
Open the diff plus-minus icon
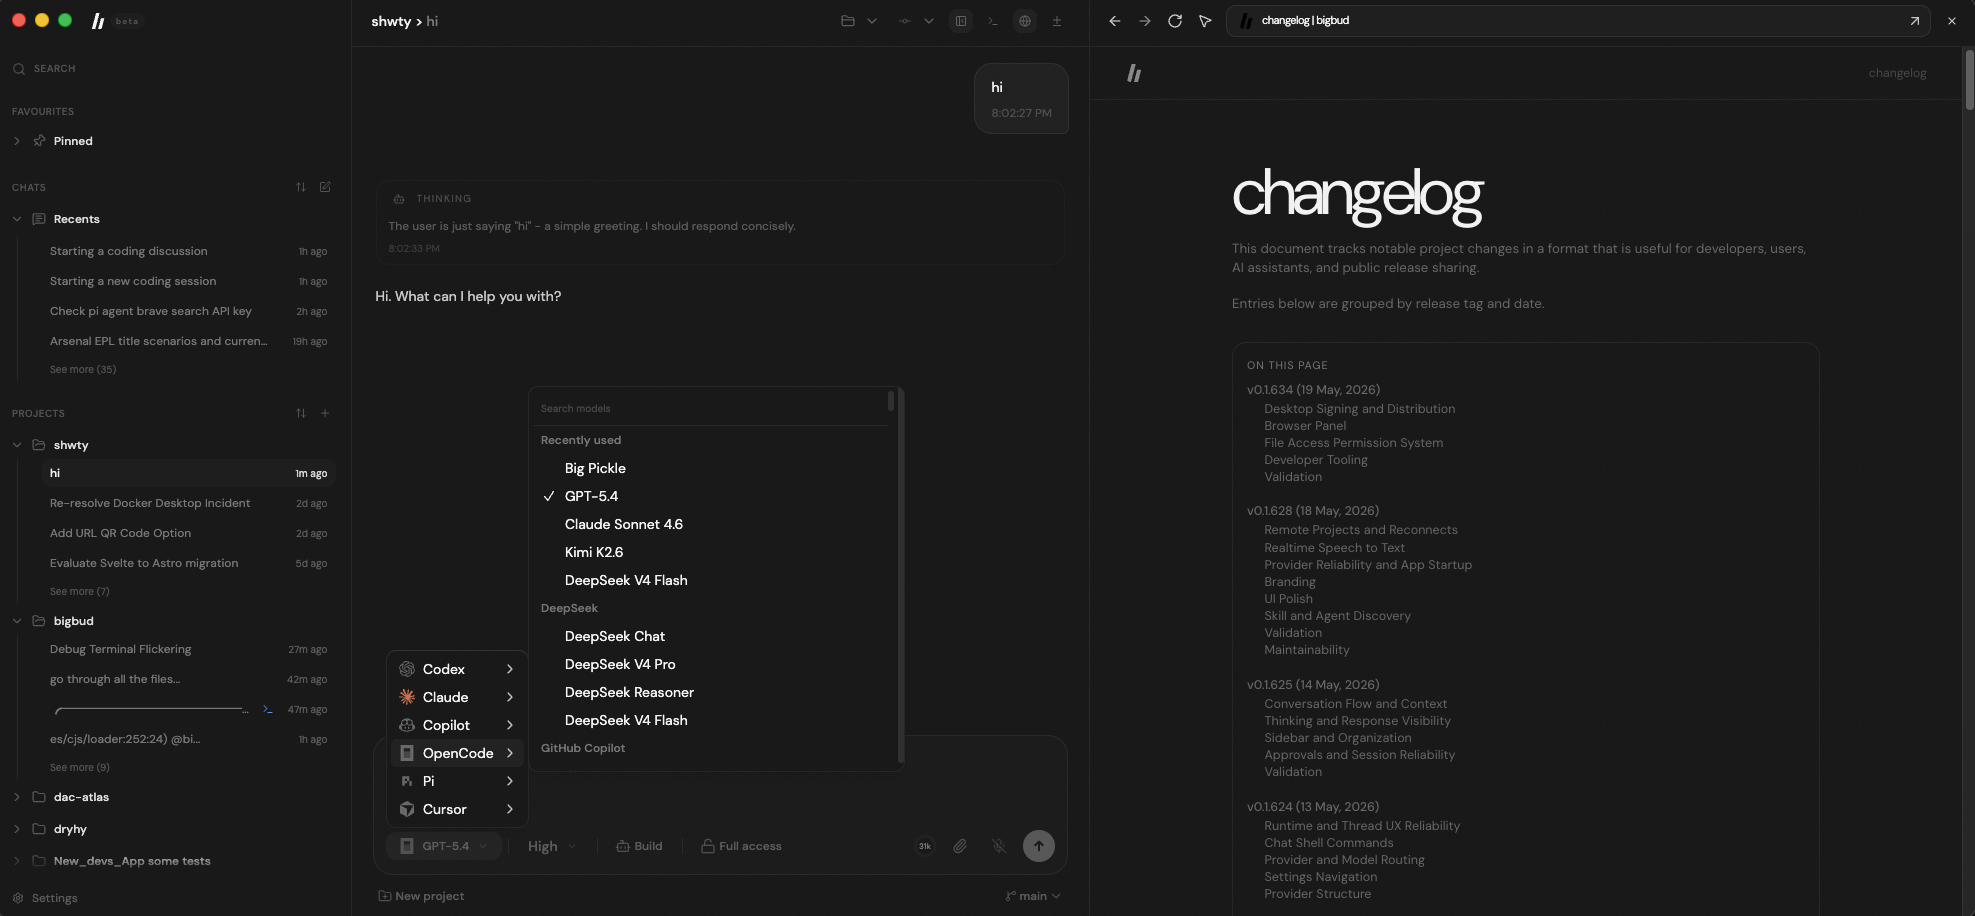pos(1057,21)
